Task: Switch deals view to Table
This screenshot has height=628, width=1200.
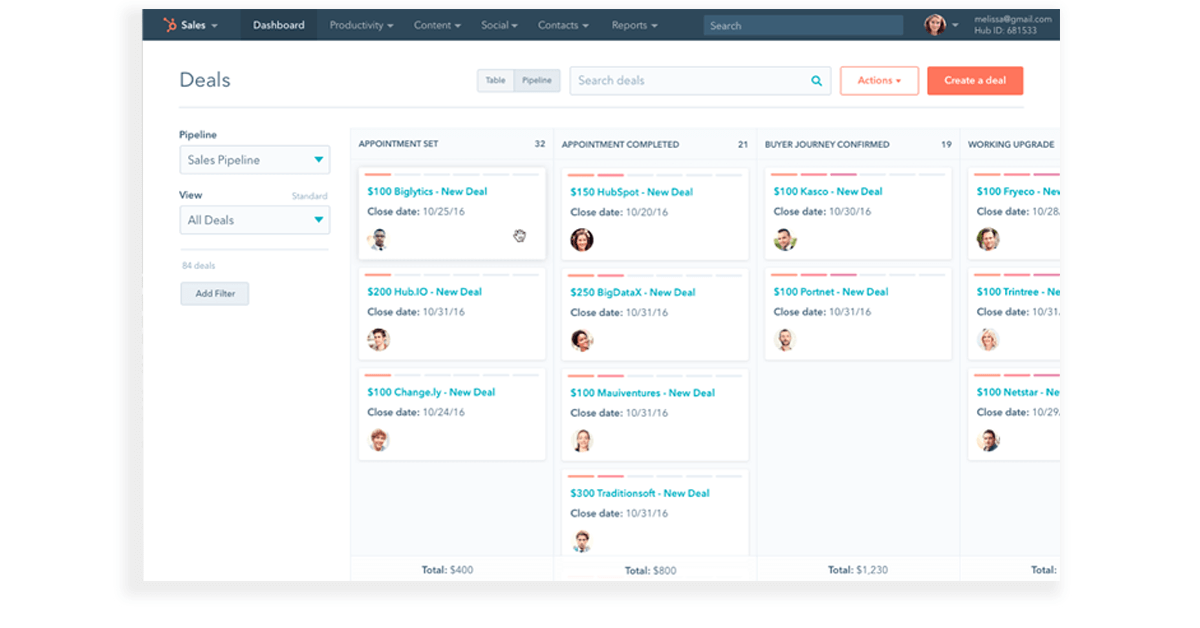Action: pyautogui.click(x=495, y=80)
